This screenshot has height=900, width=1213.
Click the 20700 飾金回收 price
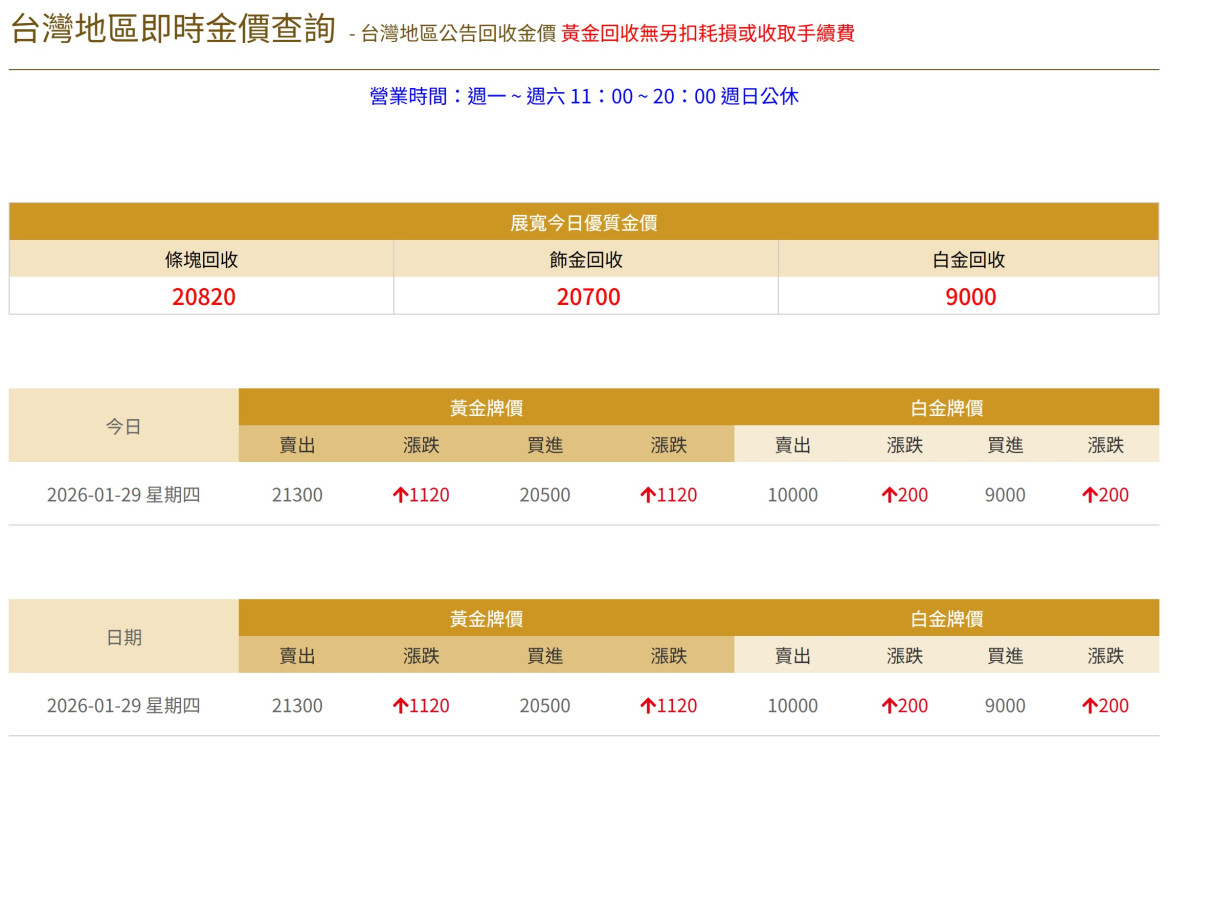click(x=589, y=297)
